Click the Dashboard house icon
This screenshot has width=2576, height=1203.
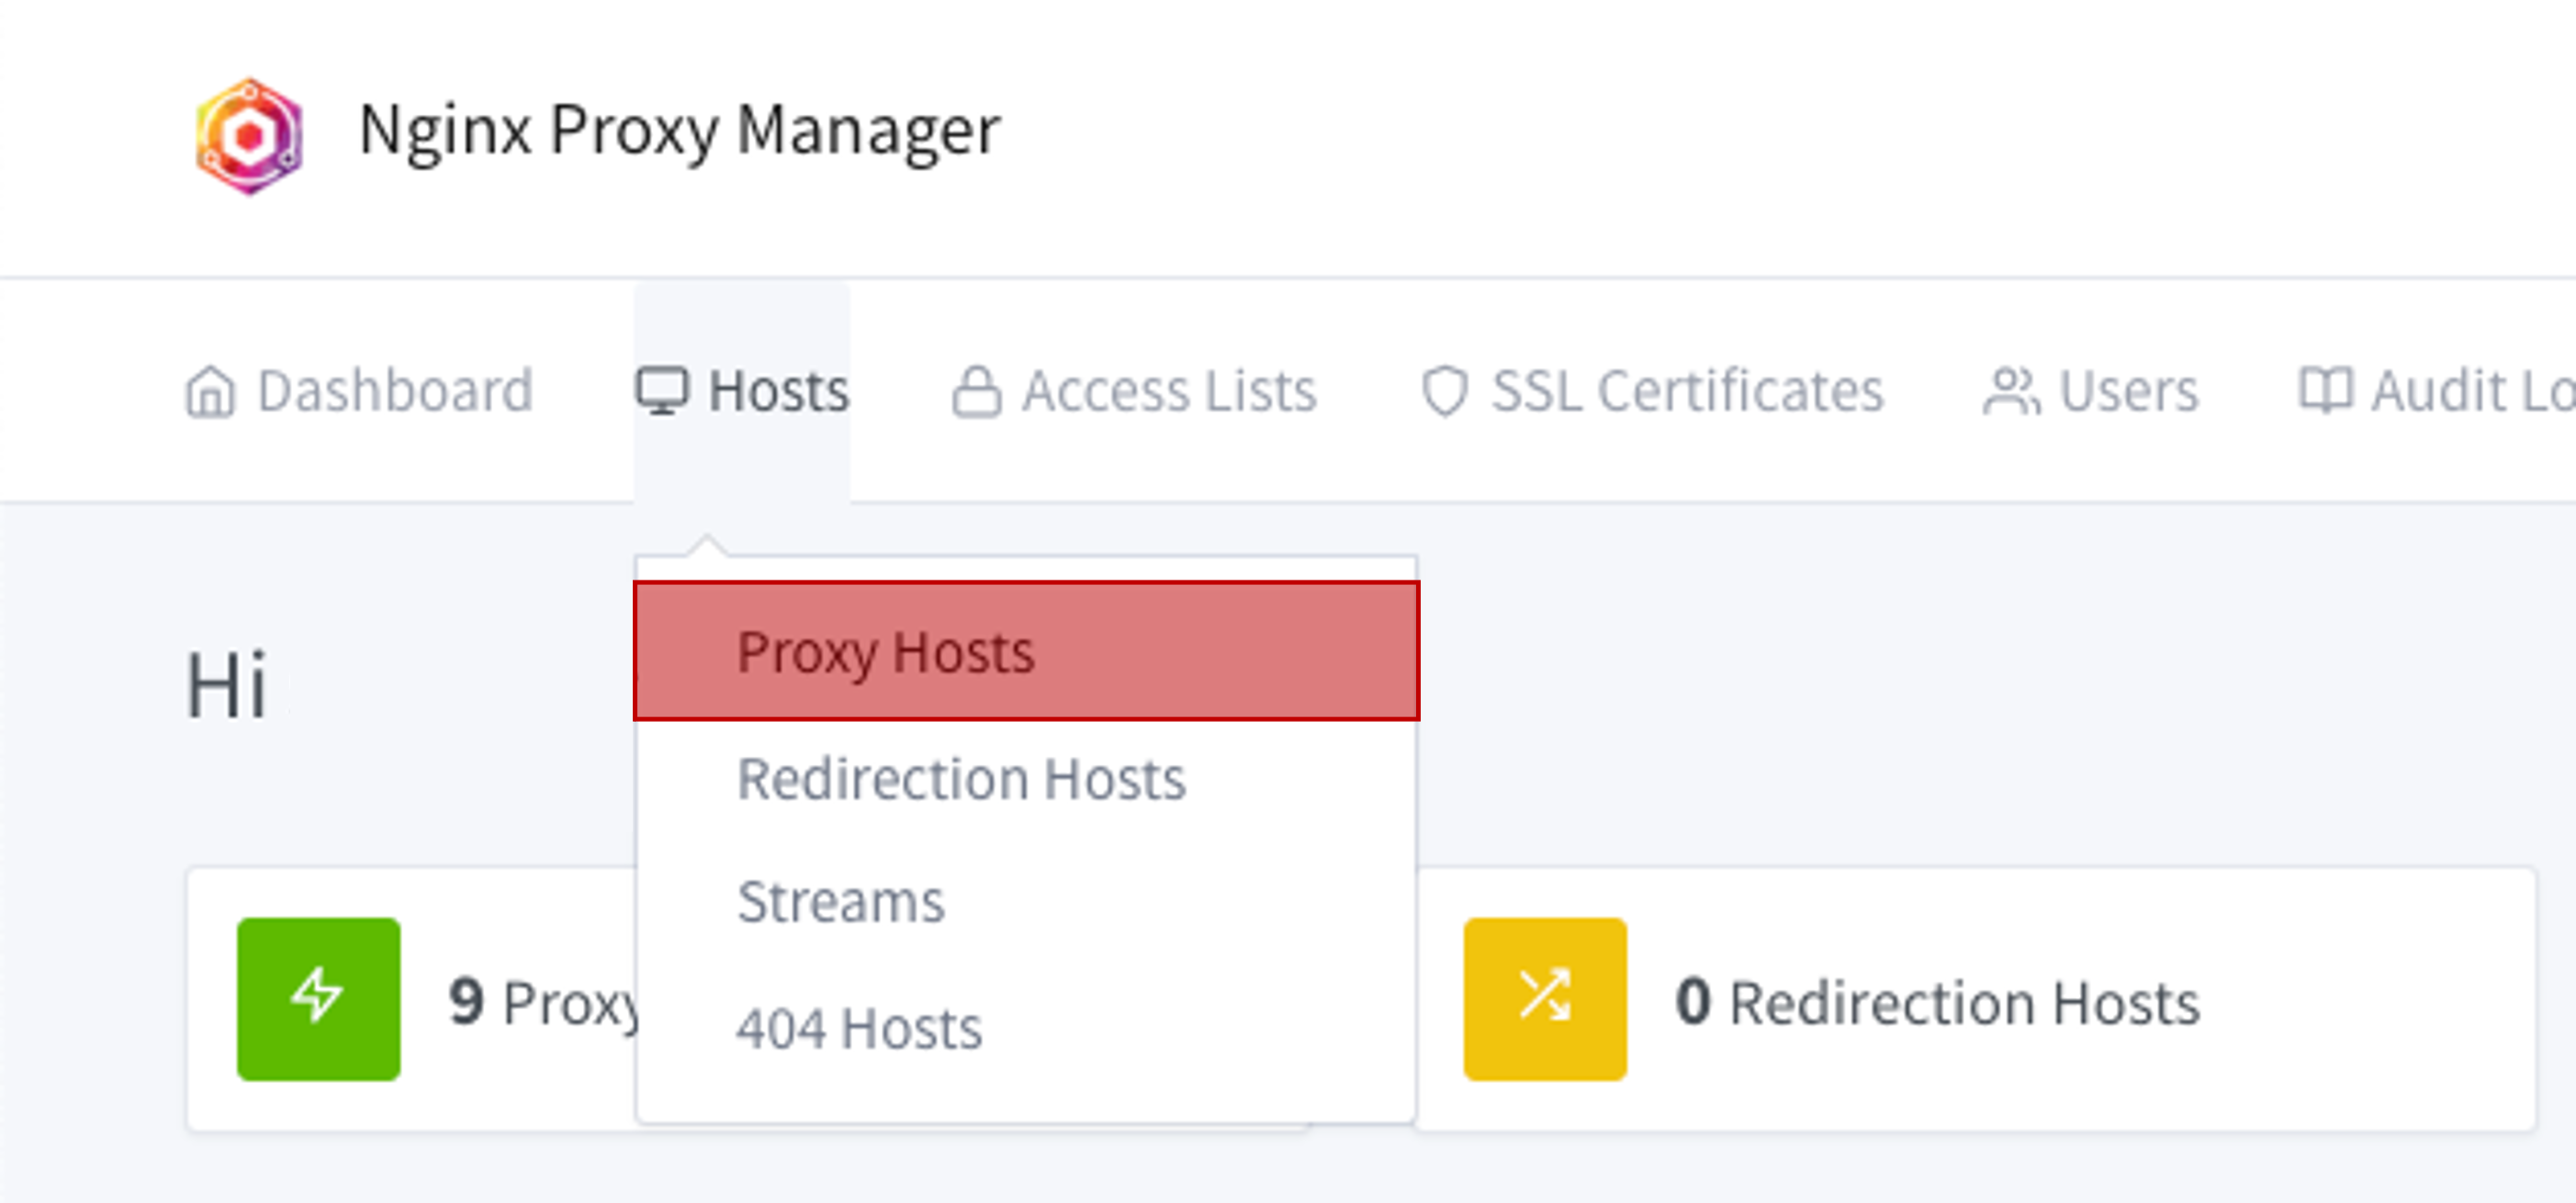coord(210,391)
